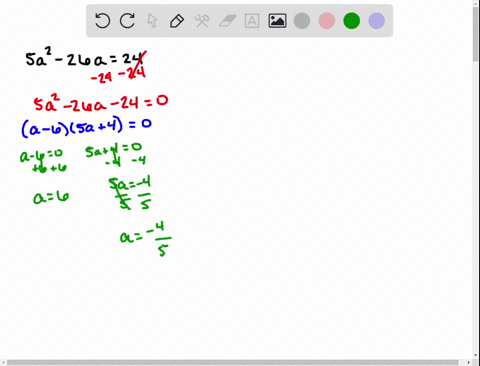Select the pen drawing tool

coord(177,21)
